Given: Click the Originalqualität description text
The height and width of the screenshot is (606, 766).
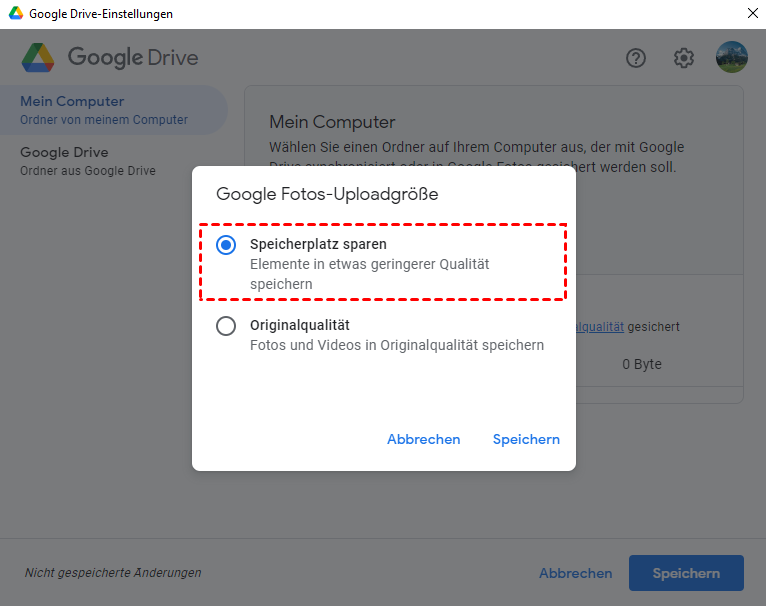Looking at the screenshot, I should (396, 345).
